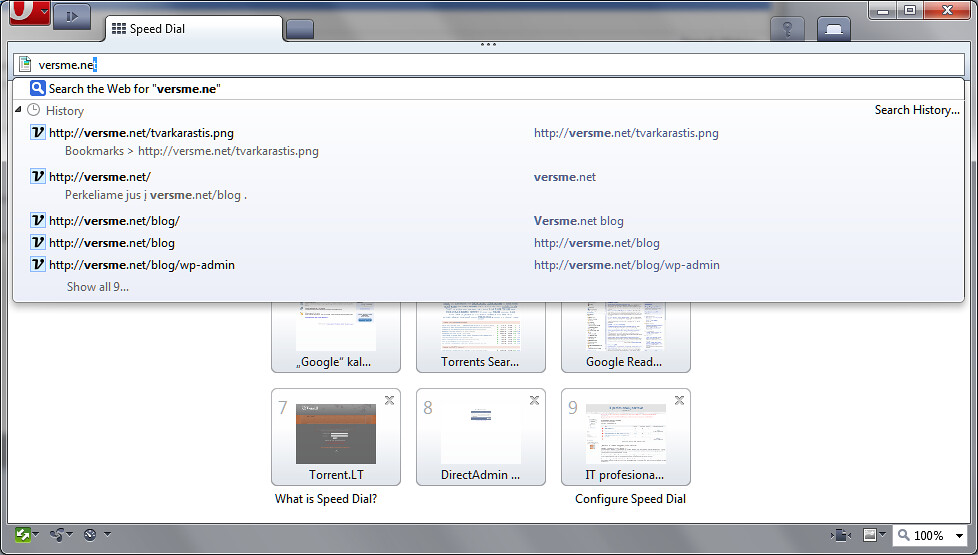This screenshot has height=555, width=978.
Task: Click favicon next to versme.net/blog/wp-admin
Action: pyautogui.click(x=37, y=264)
